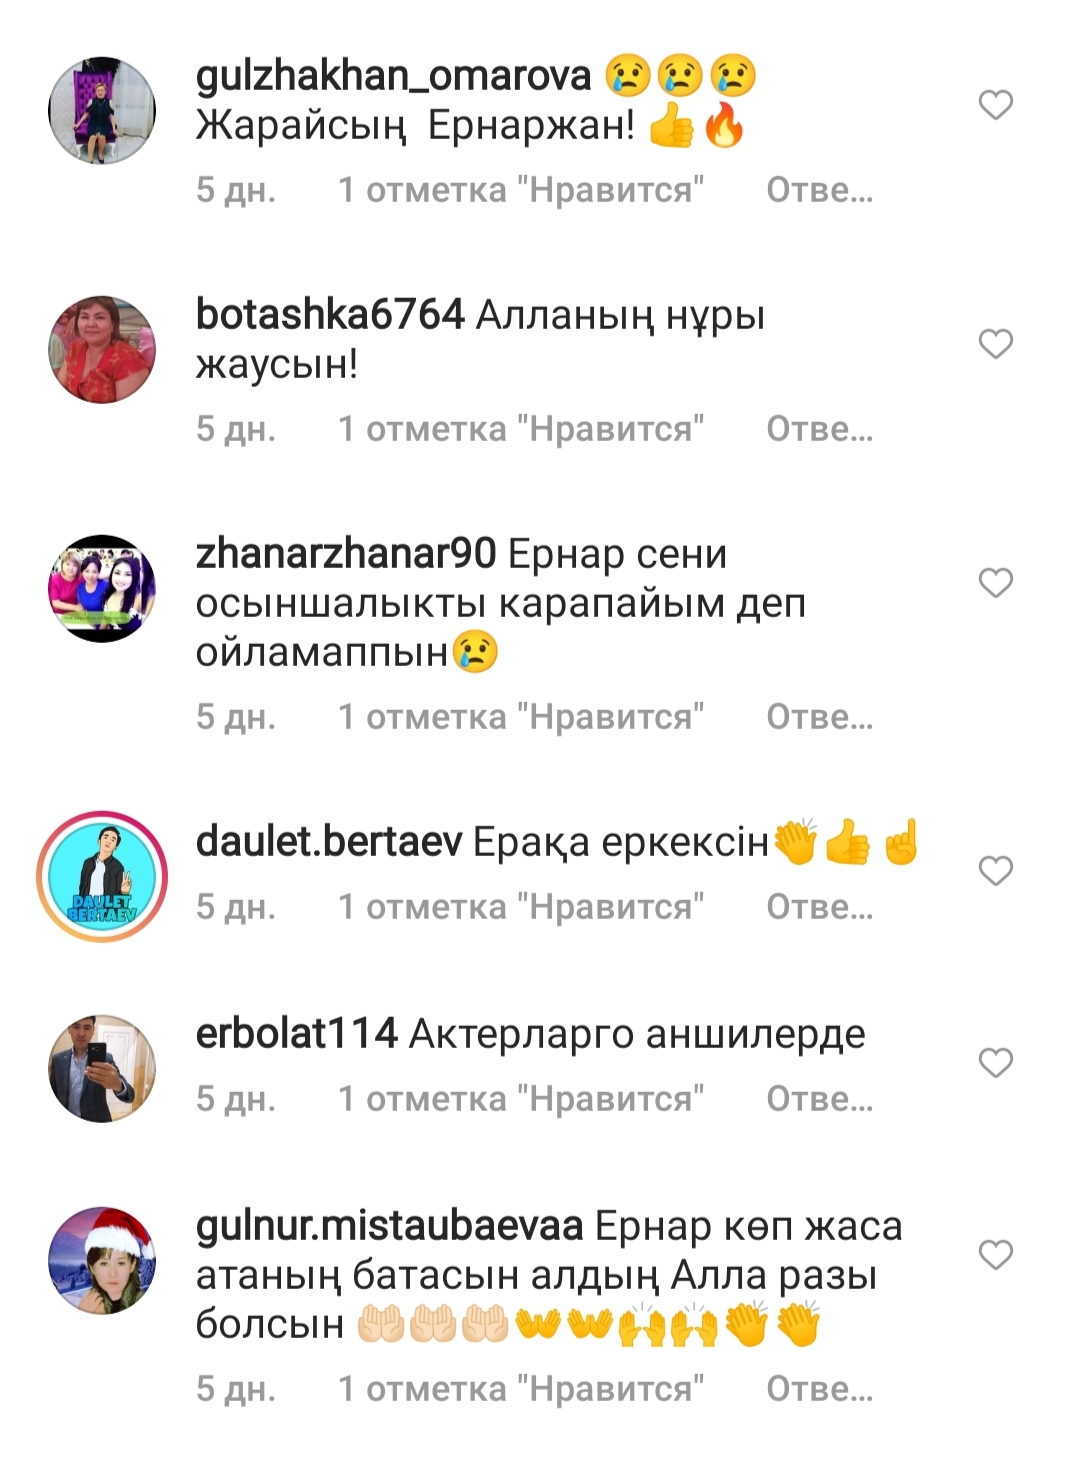
Task: Open gulnur.mistaubaevaa's avatar with Santa hat
Action: pyautogui.click(x=102, y=1260)
